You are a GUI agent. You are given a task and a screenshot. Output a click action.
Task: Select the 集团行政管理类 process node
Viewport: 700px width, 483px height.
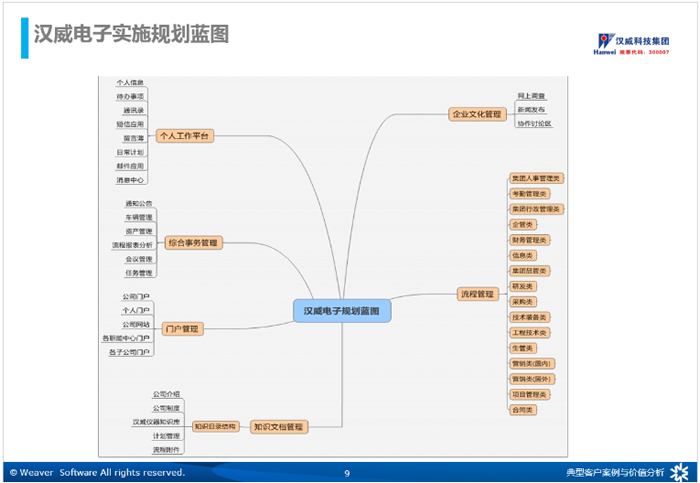536,209
